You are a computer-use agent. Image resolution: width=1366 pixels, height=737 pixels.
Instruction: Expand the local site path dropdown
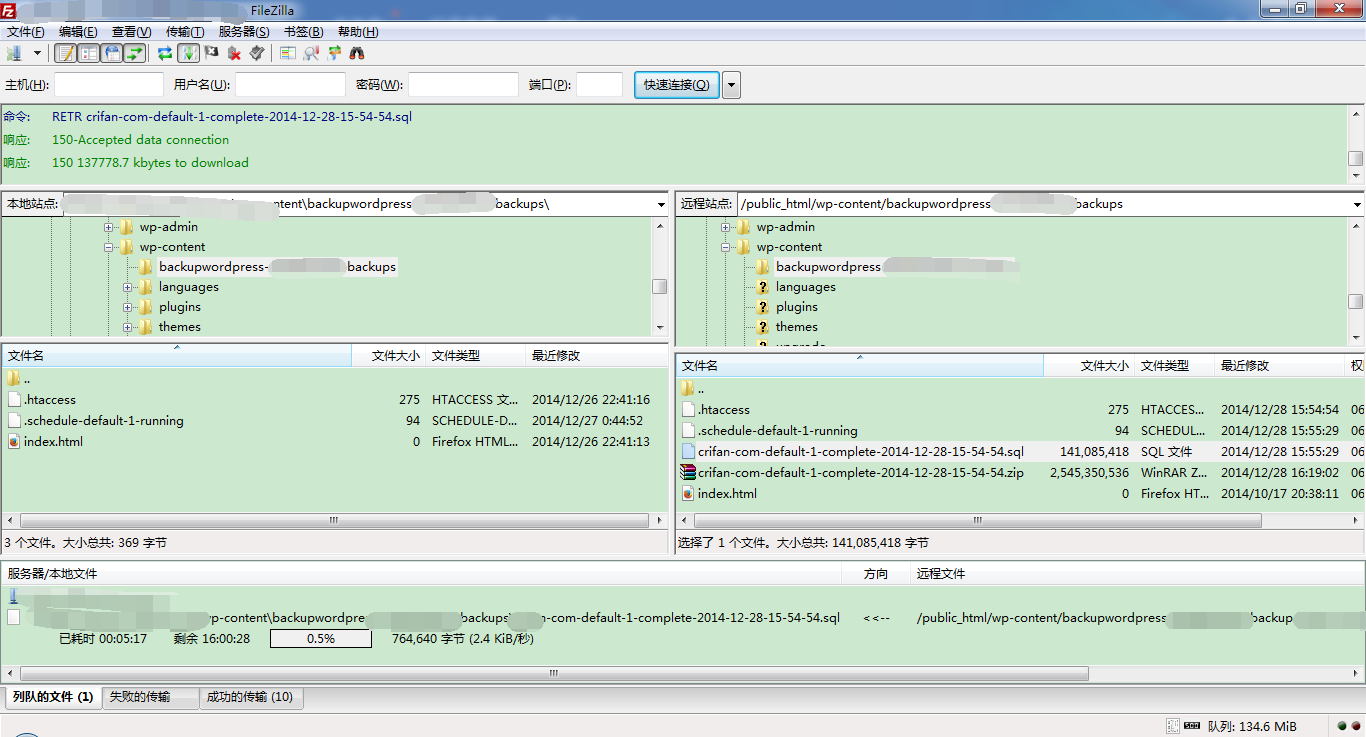[x=660, y=204]
